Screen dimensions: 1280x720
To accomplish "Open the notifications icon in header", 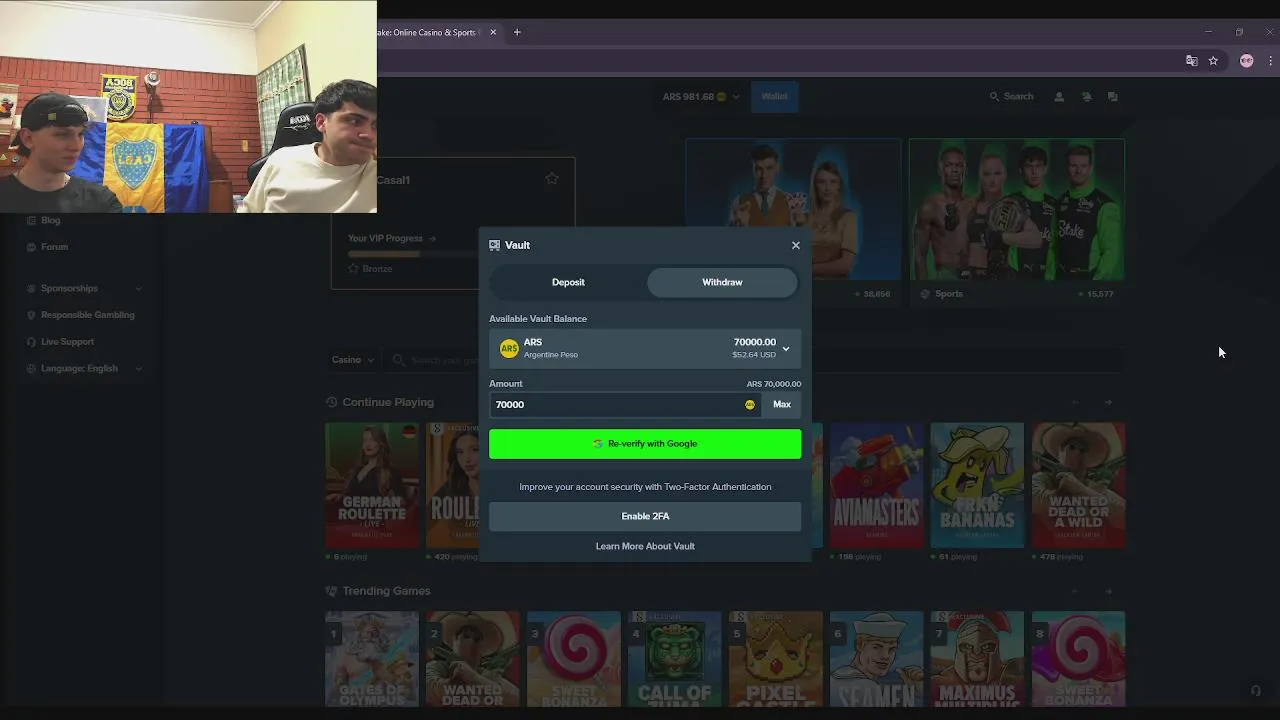I will point(1086,97).
